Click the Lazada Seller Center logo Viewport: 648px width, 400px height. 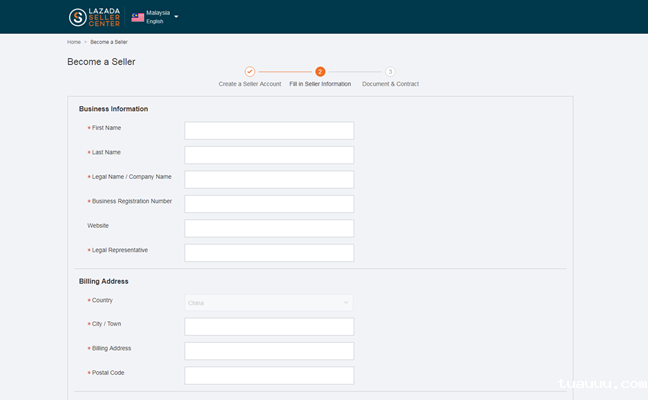pyautogui.click(x=96, y=17)
